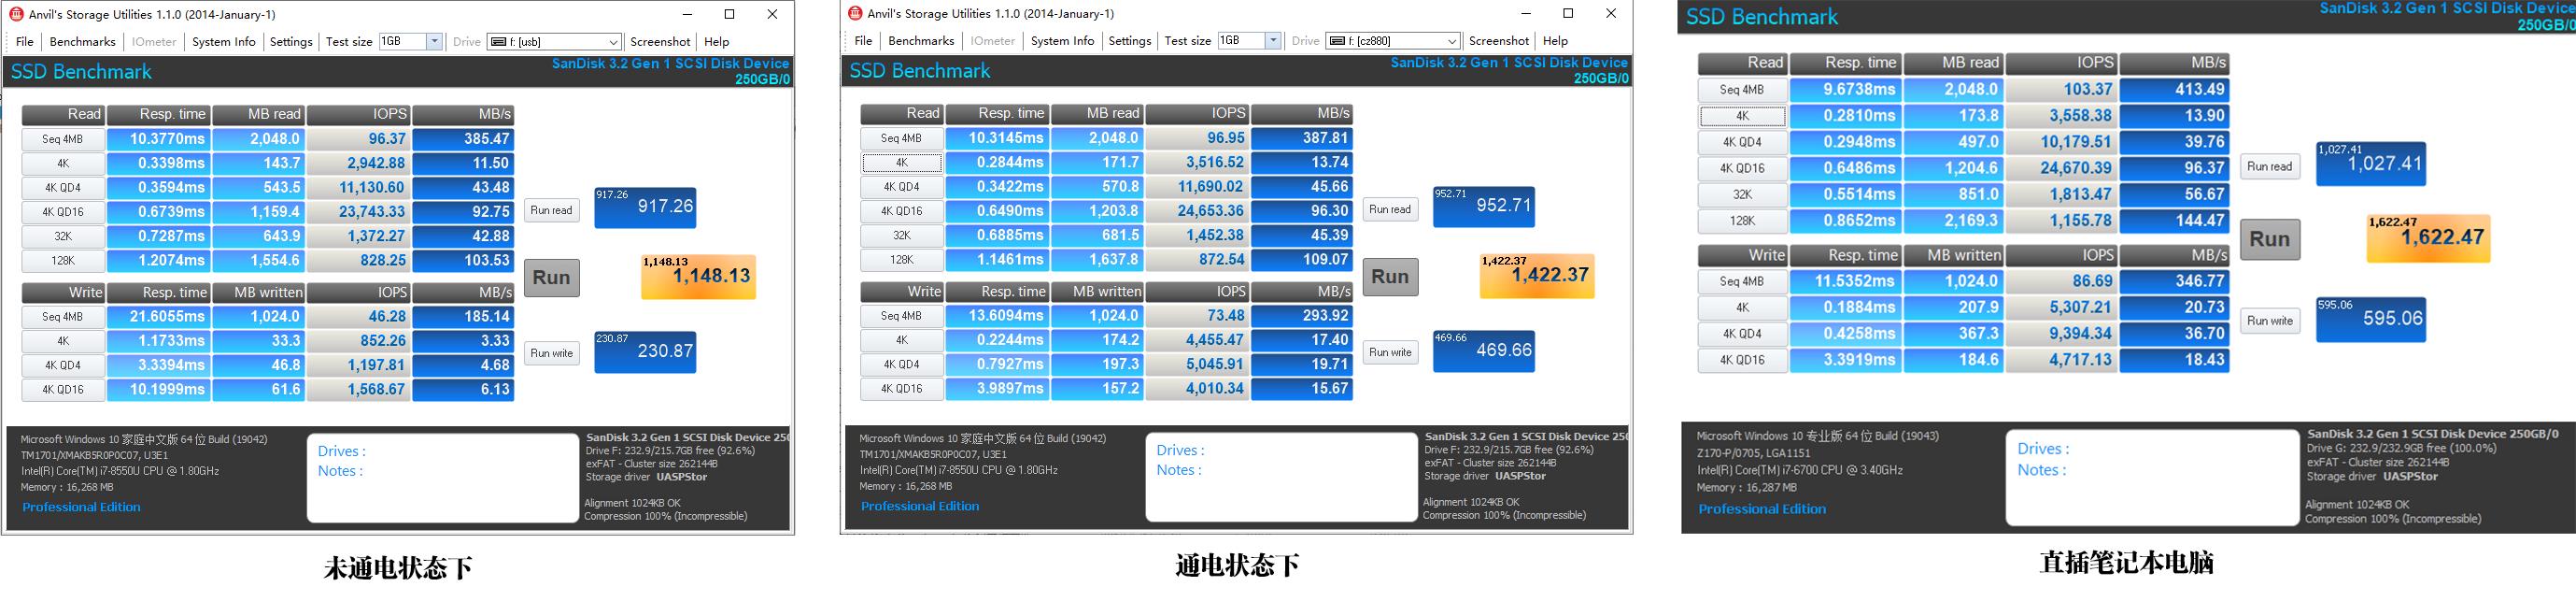Open the File menu in the usb drive window
Screen dimensions: 2576x601
(x=25, y=42)
